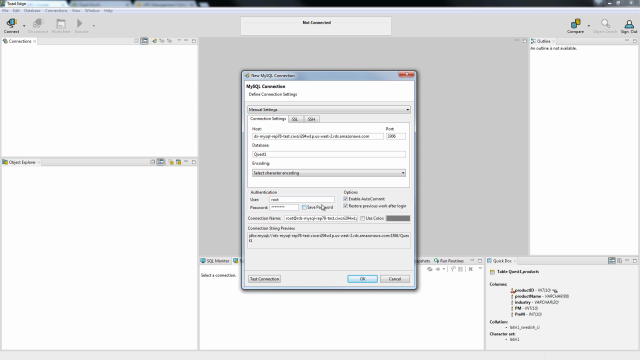Switch to the Connection Settings tab
The height and width of the screenshot is (360, 640).
click(268, 119)
